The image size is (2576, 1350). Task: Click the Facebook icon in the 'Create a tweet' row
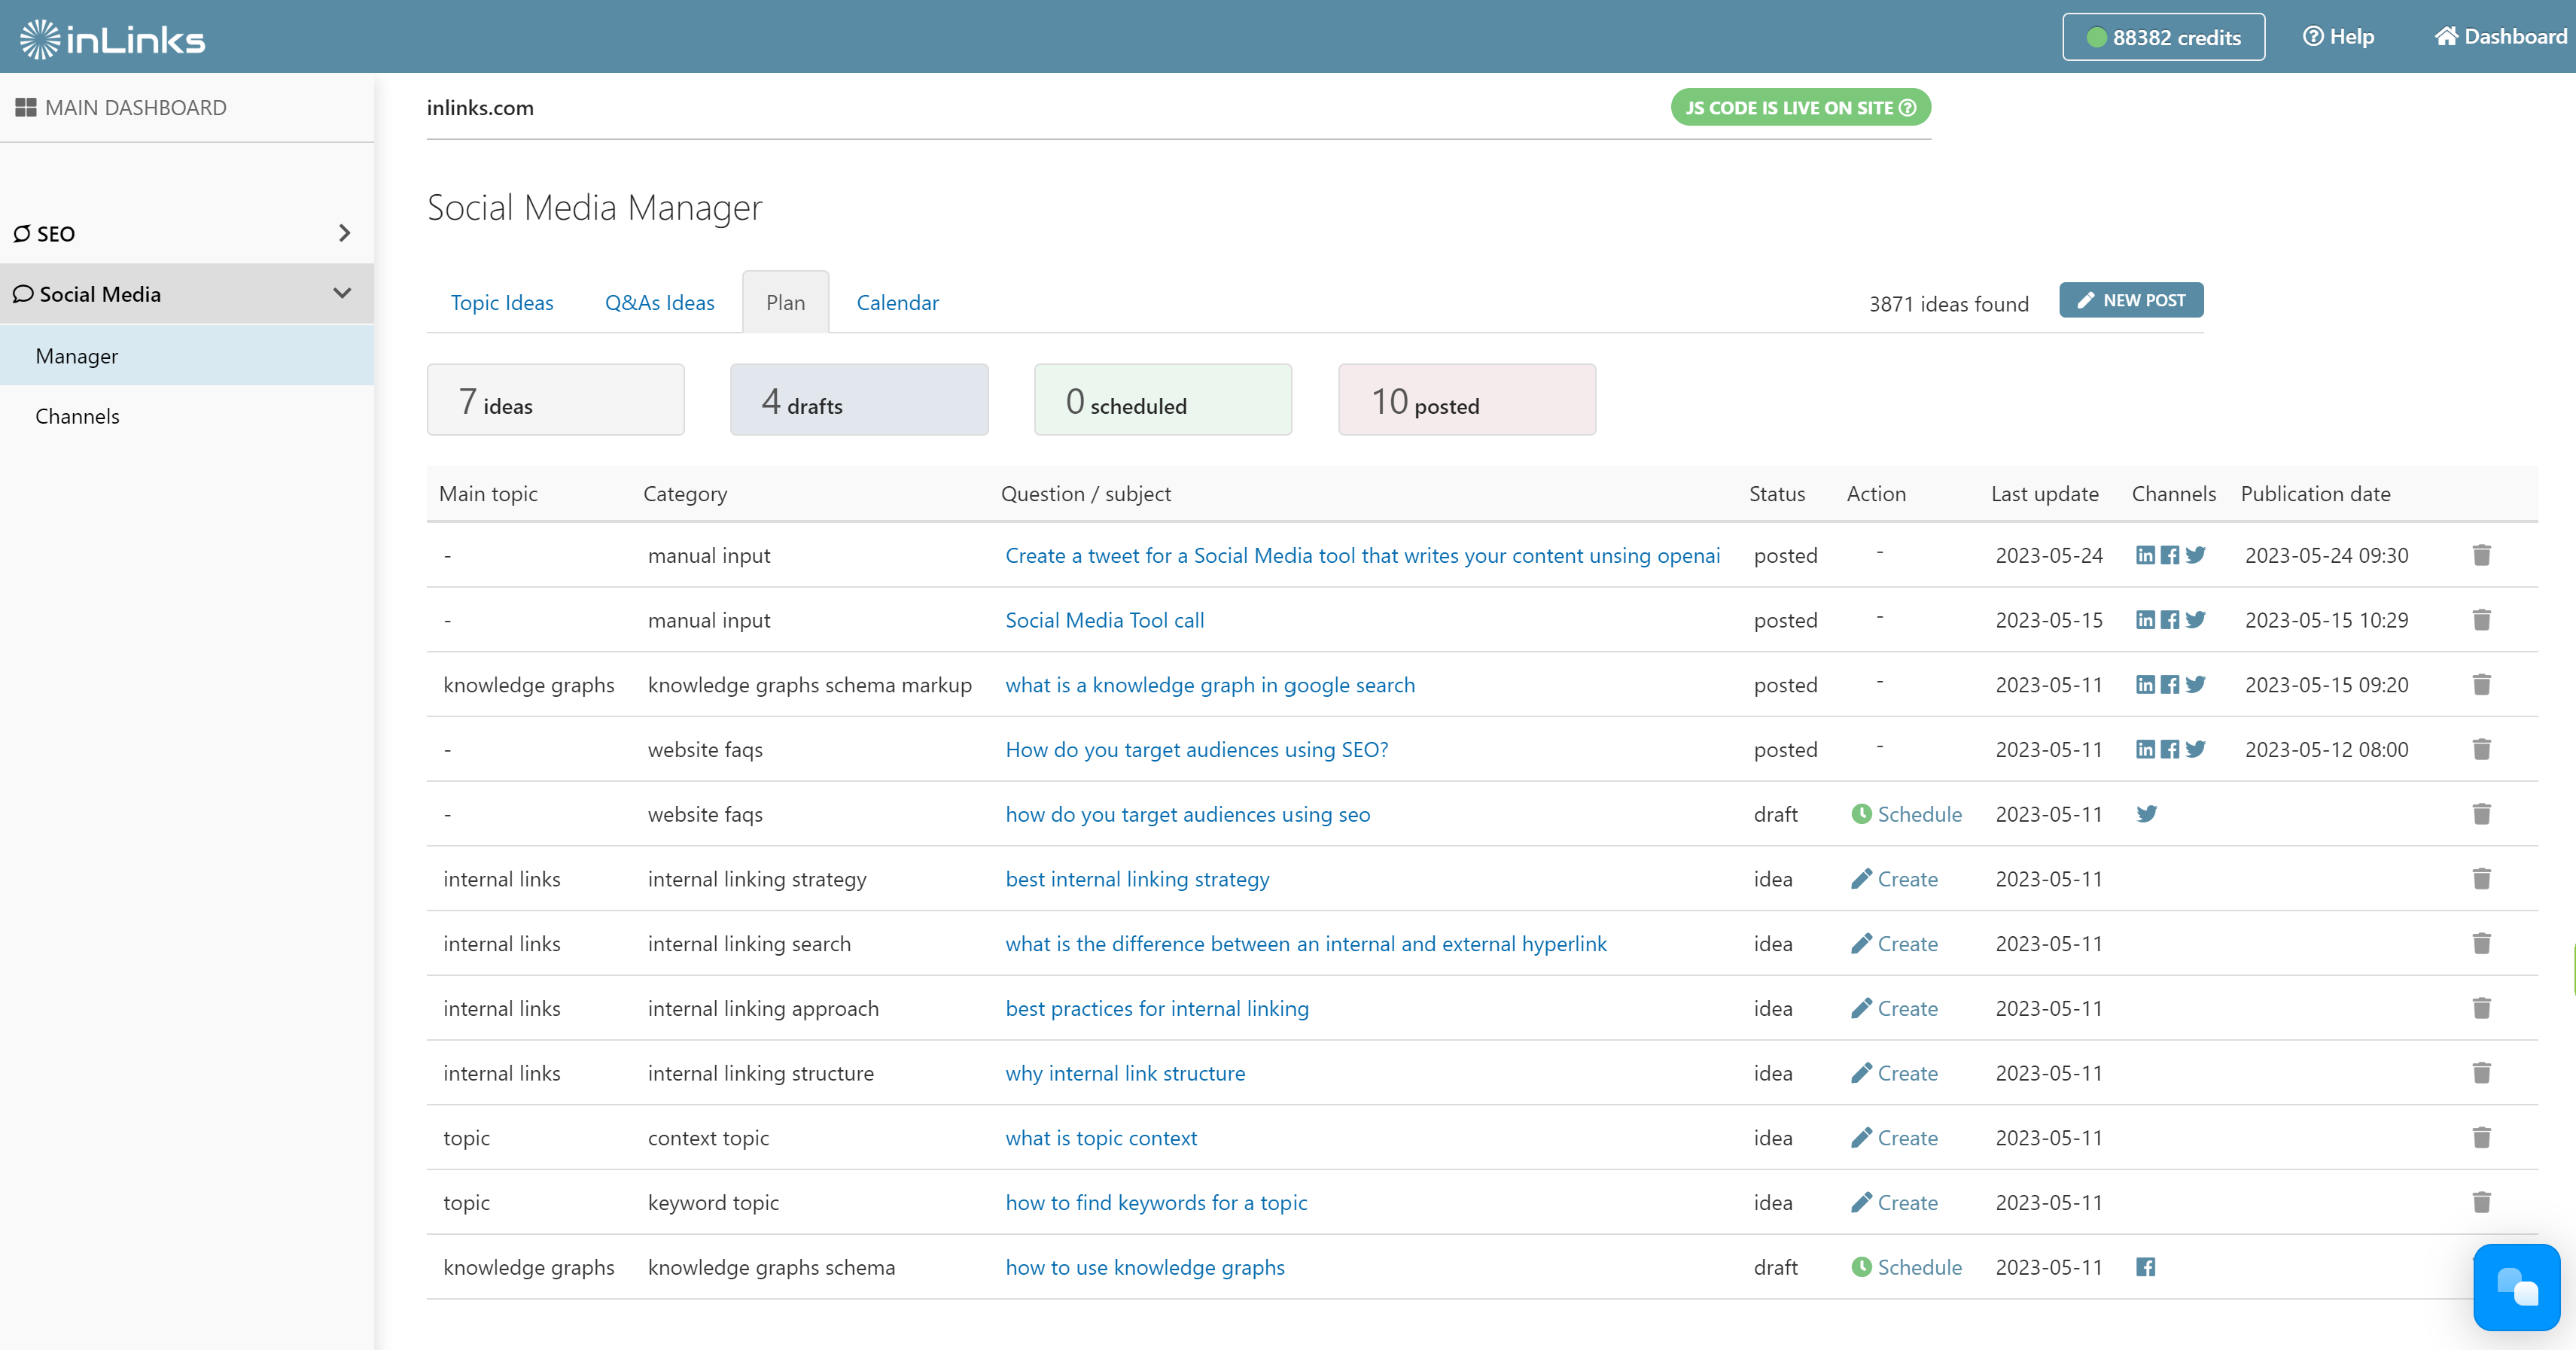click(x=2169, y=555)
